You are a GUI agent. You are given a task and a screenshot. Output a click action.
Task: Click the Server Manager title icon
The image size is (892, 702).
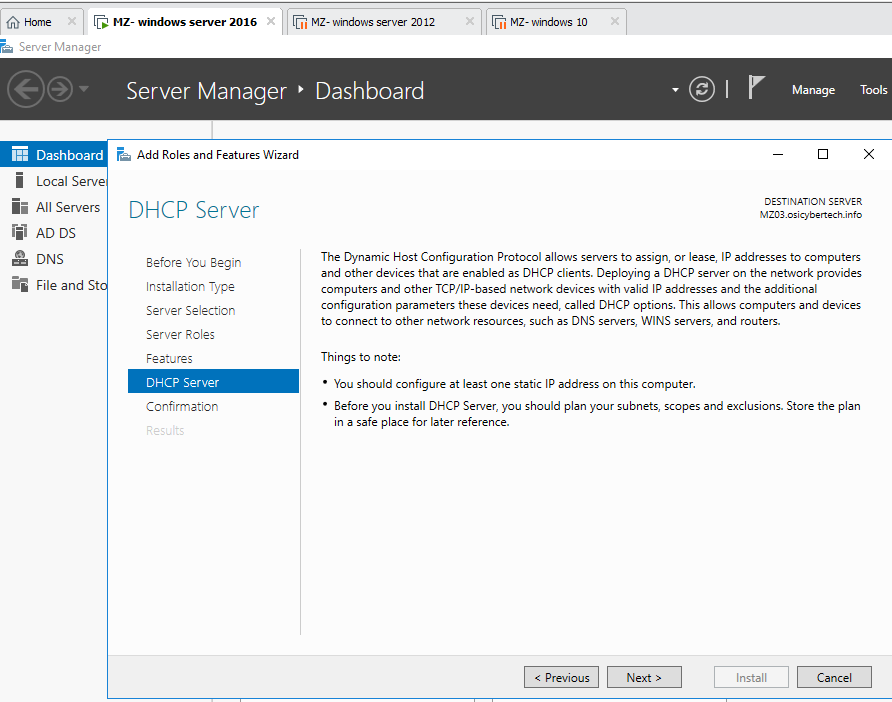click(x=7, y=47)
